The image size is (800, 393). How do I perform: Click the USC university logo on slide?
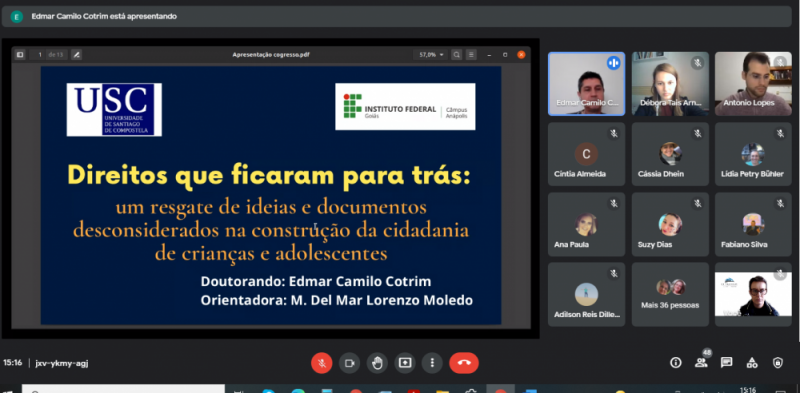(114, 110)
